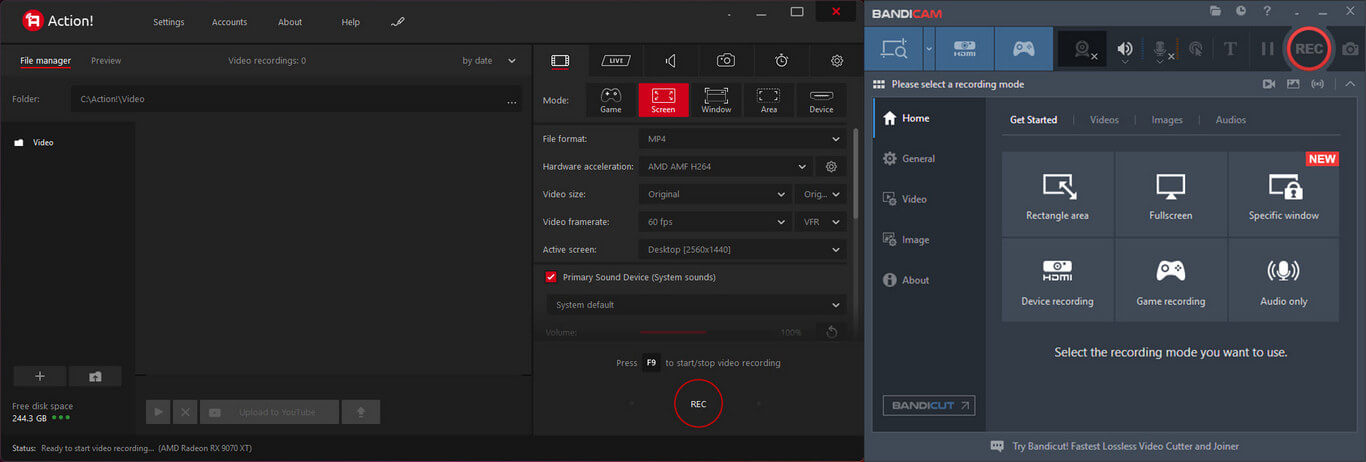Choose Area recording mode in Action!
This screenshot has width=1366, height=462.
click(768, 99)
